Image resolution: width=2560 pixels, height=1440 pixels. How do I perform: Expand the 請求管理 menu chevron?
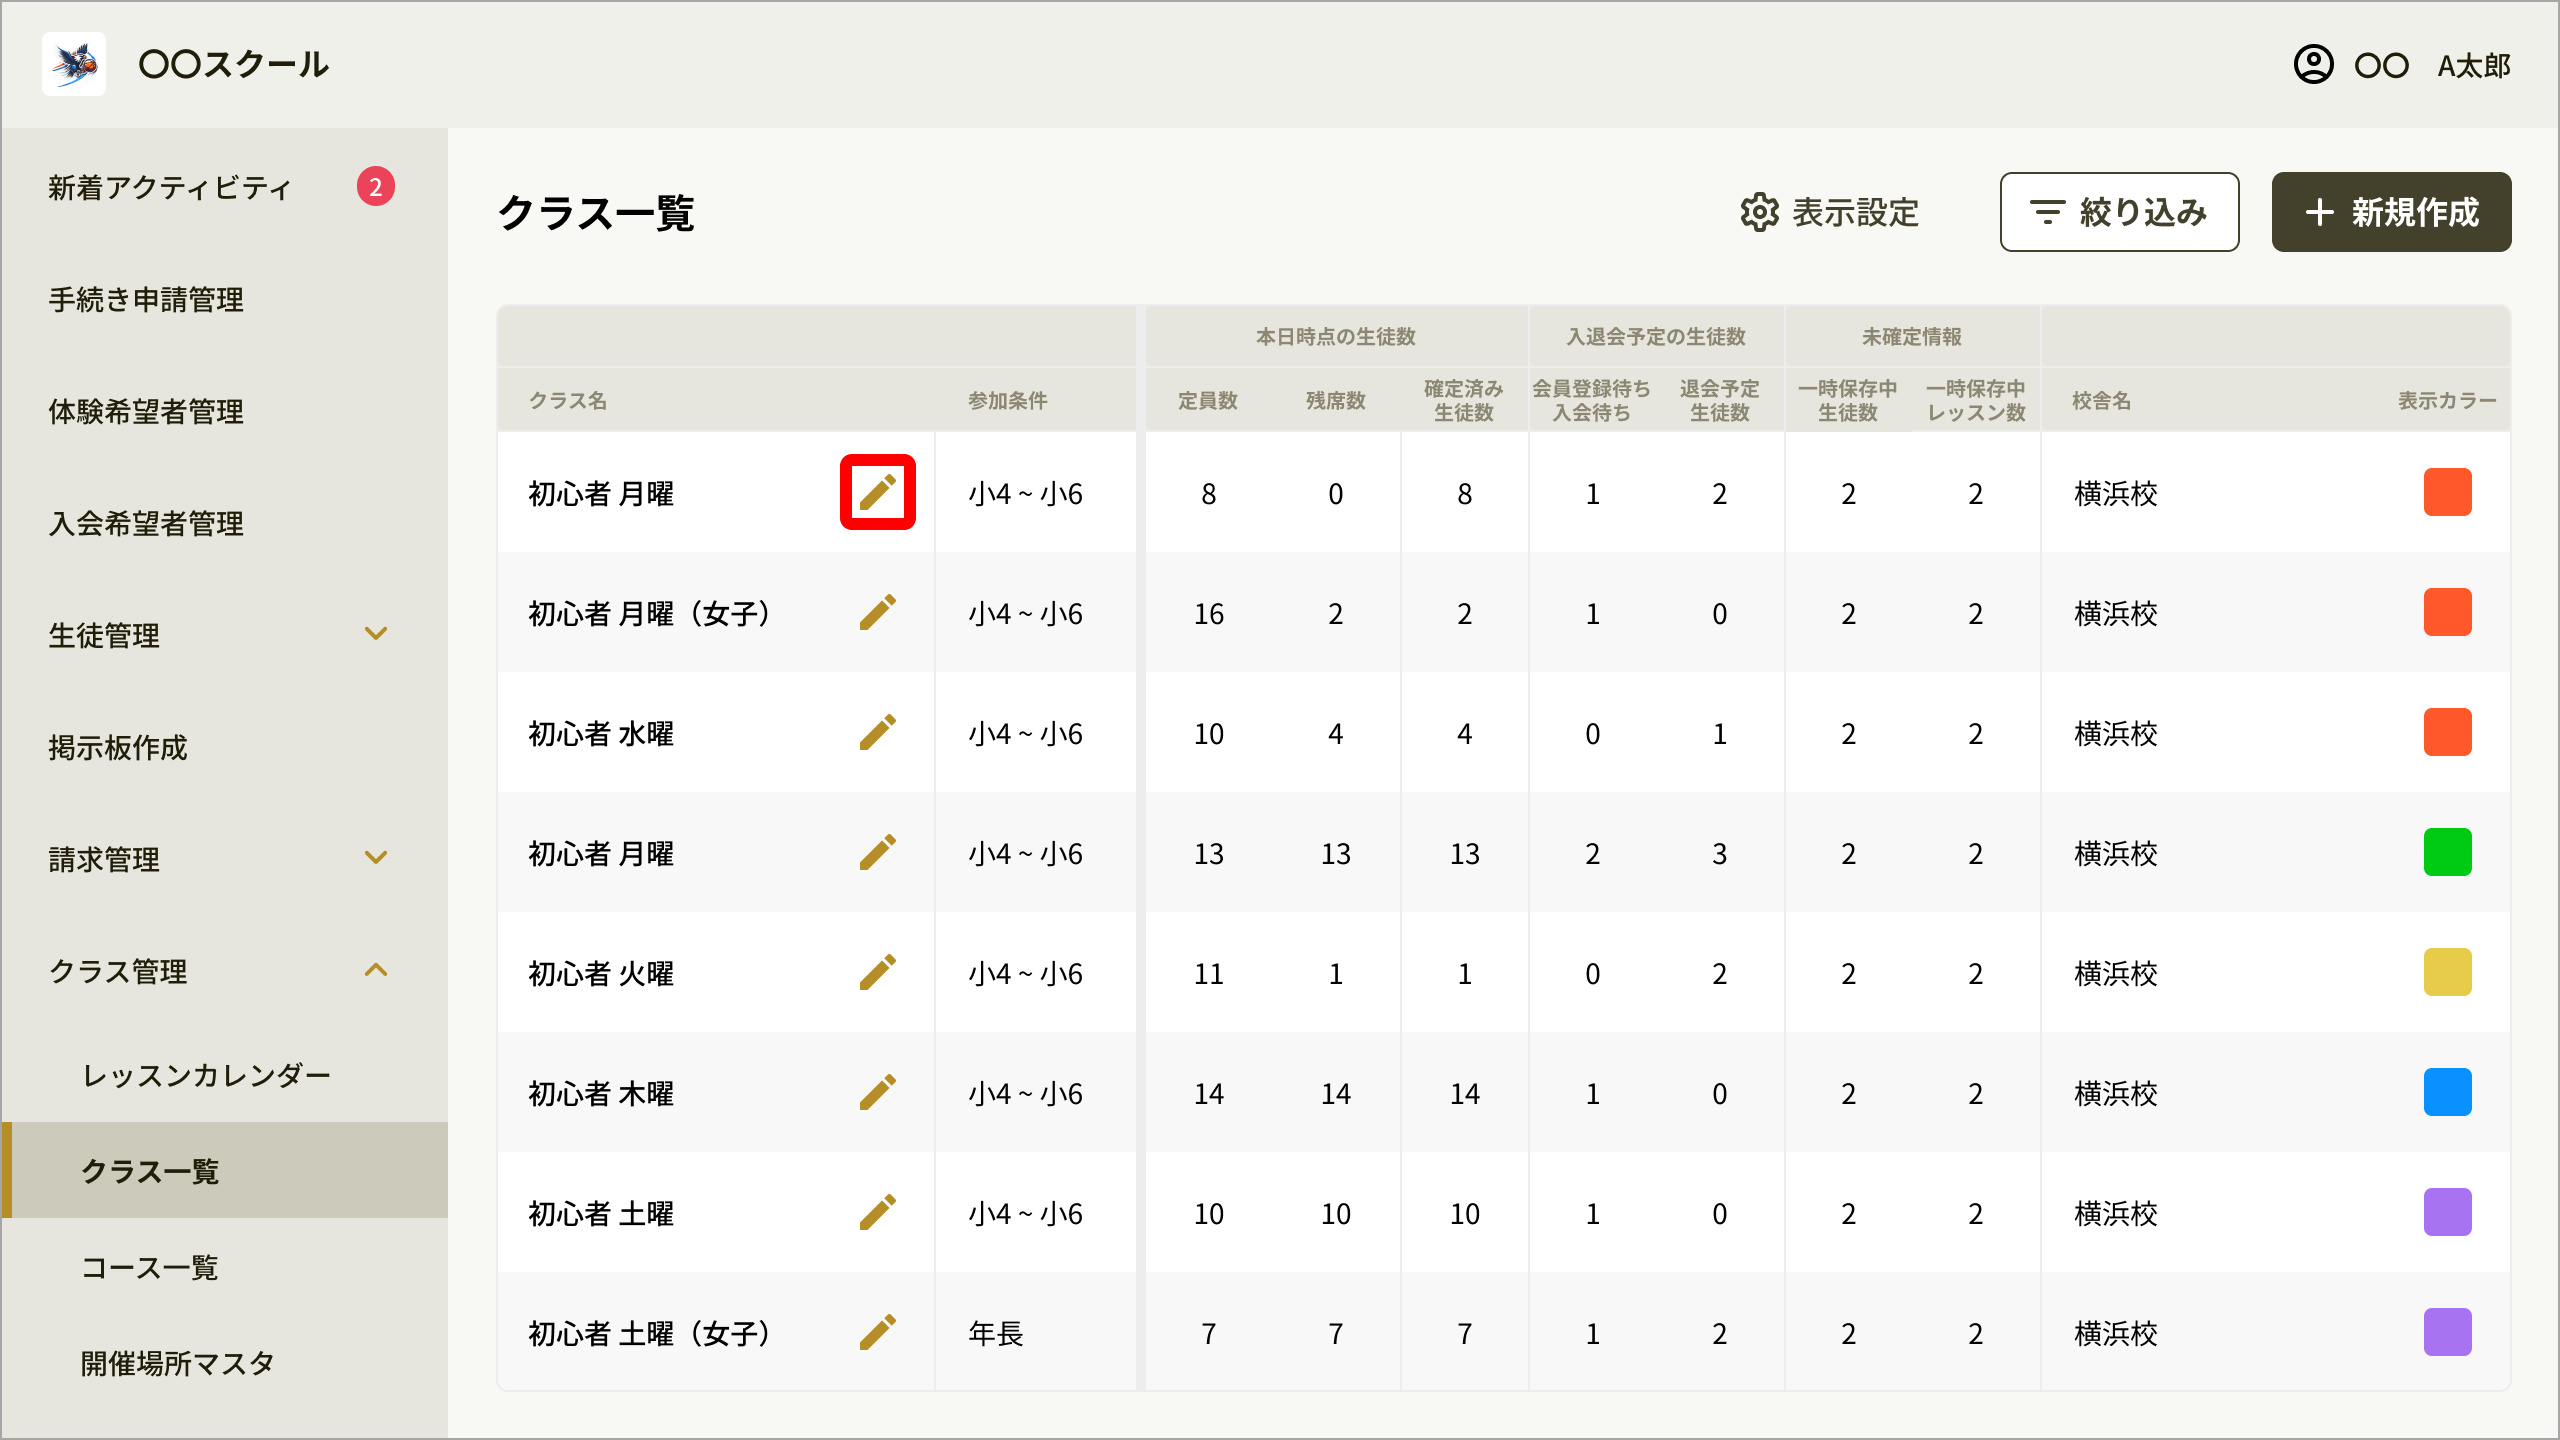[376, 858]
